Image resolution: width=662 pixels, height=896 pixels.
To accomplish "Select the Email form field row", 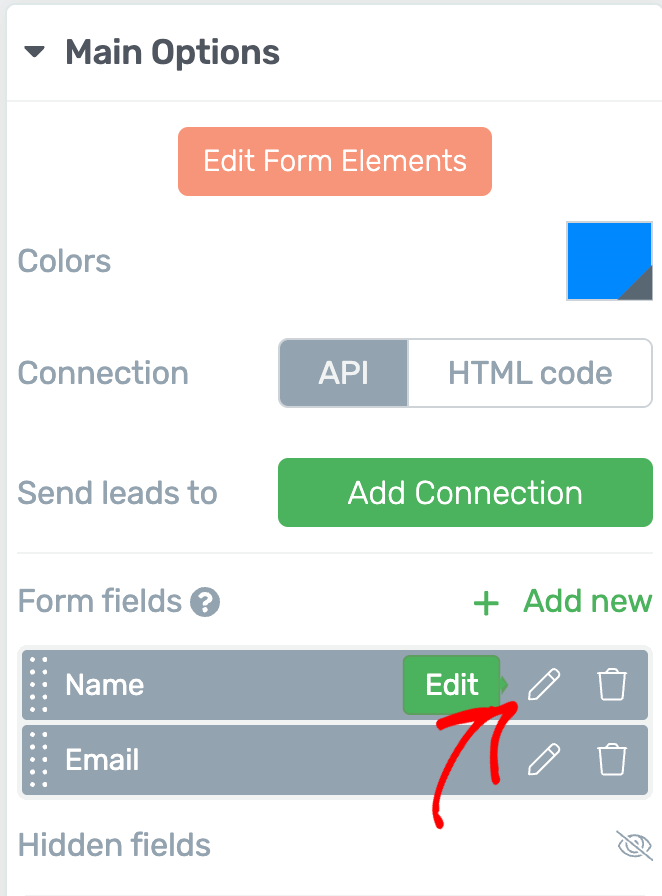I will click(335, 760).
